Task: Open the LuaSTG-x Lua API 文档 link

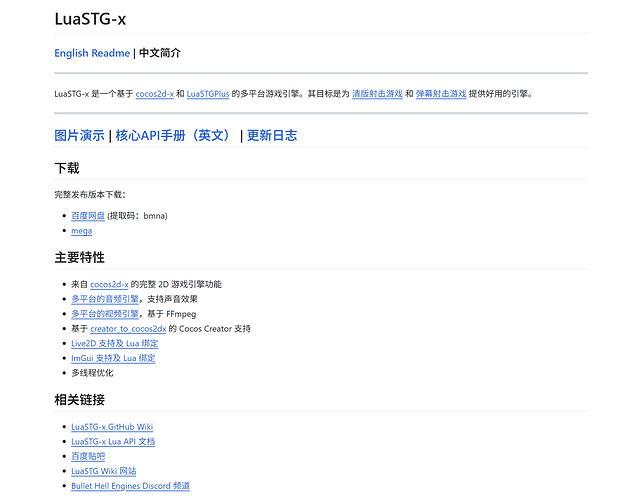Action: pos(113,442)
